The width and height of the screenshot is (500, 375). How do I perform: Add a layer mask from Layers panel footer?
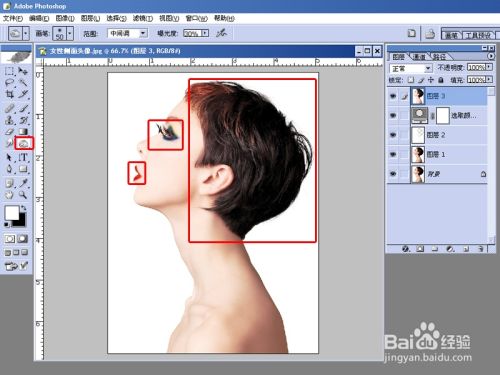point(420,249)
